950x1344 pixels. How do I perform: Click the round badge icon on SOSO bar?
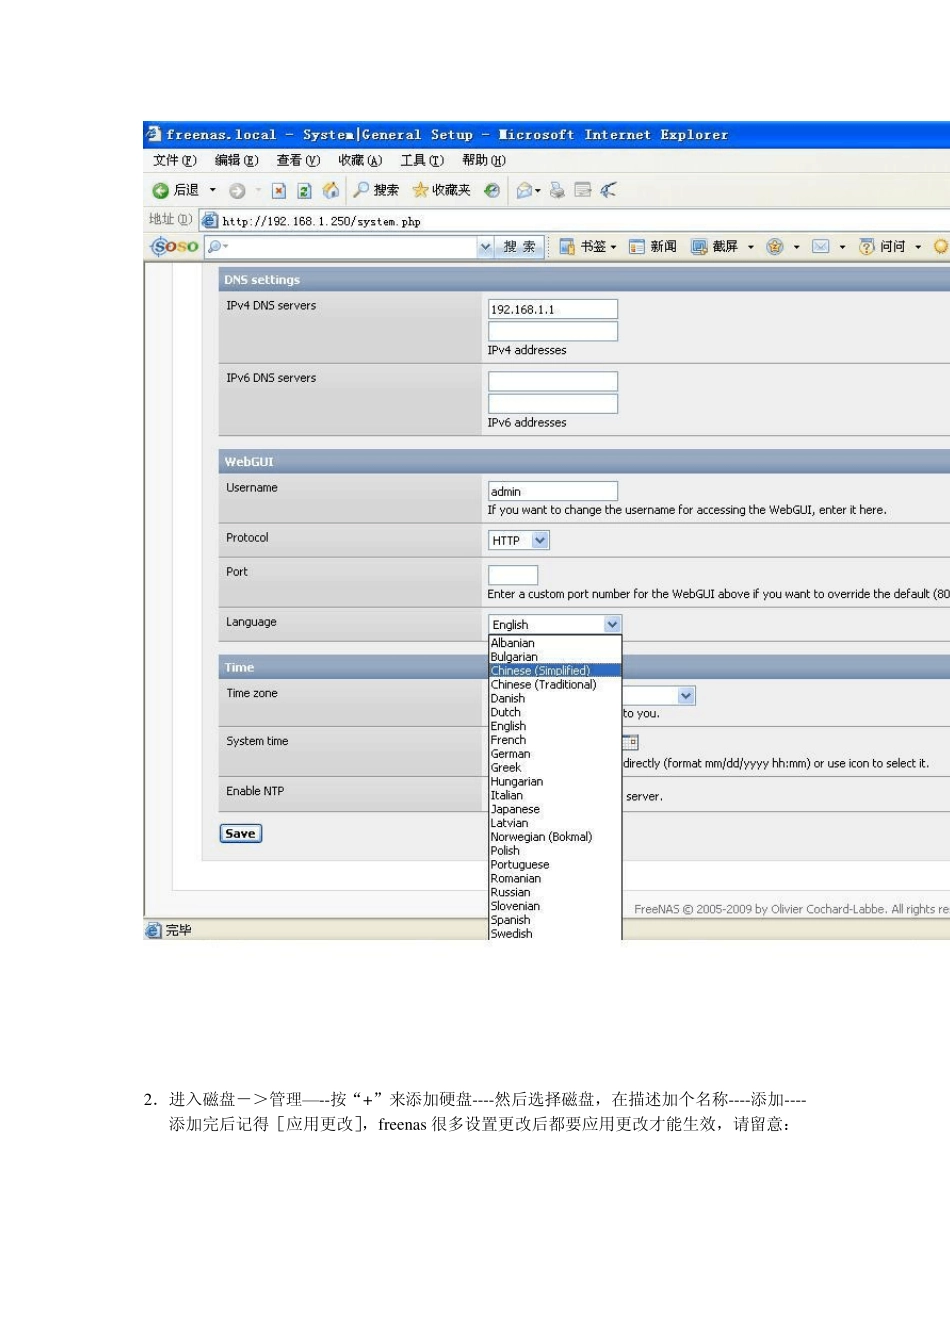tap(775, 246)
